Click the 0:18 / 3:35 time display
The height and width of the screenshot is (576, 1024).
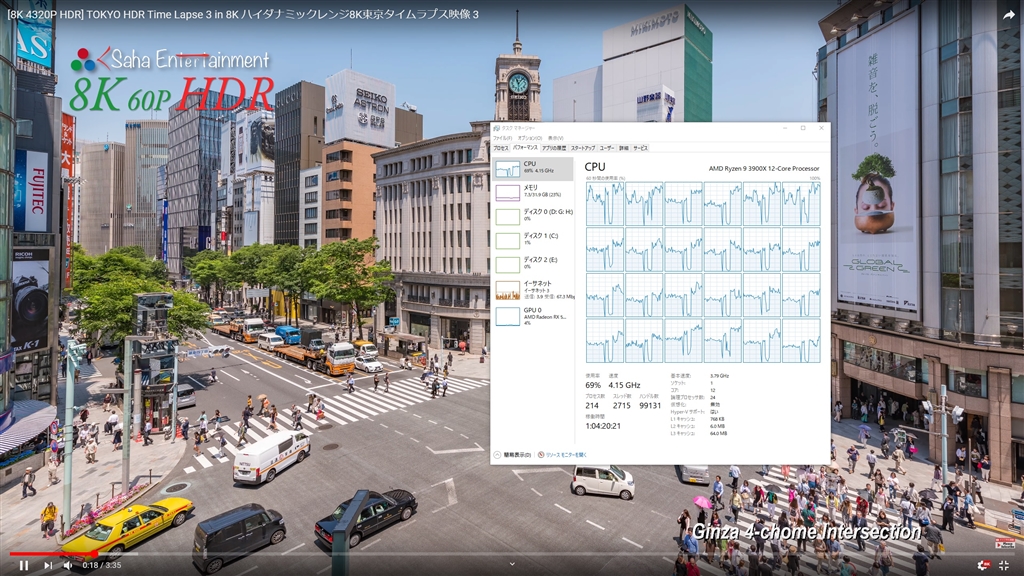[102, 565]
